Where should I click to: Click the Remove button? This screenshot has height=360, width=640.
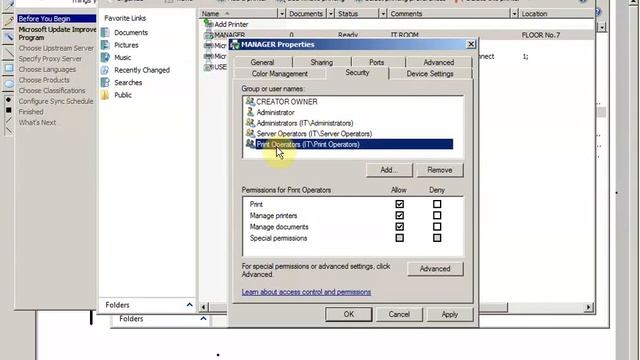tap(440, 170)
